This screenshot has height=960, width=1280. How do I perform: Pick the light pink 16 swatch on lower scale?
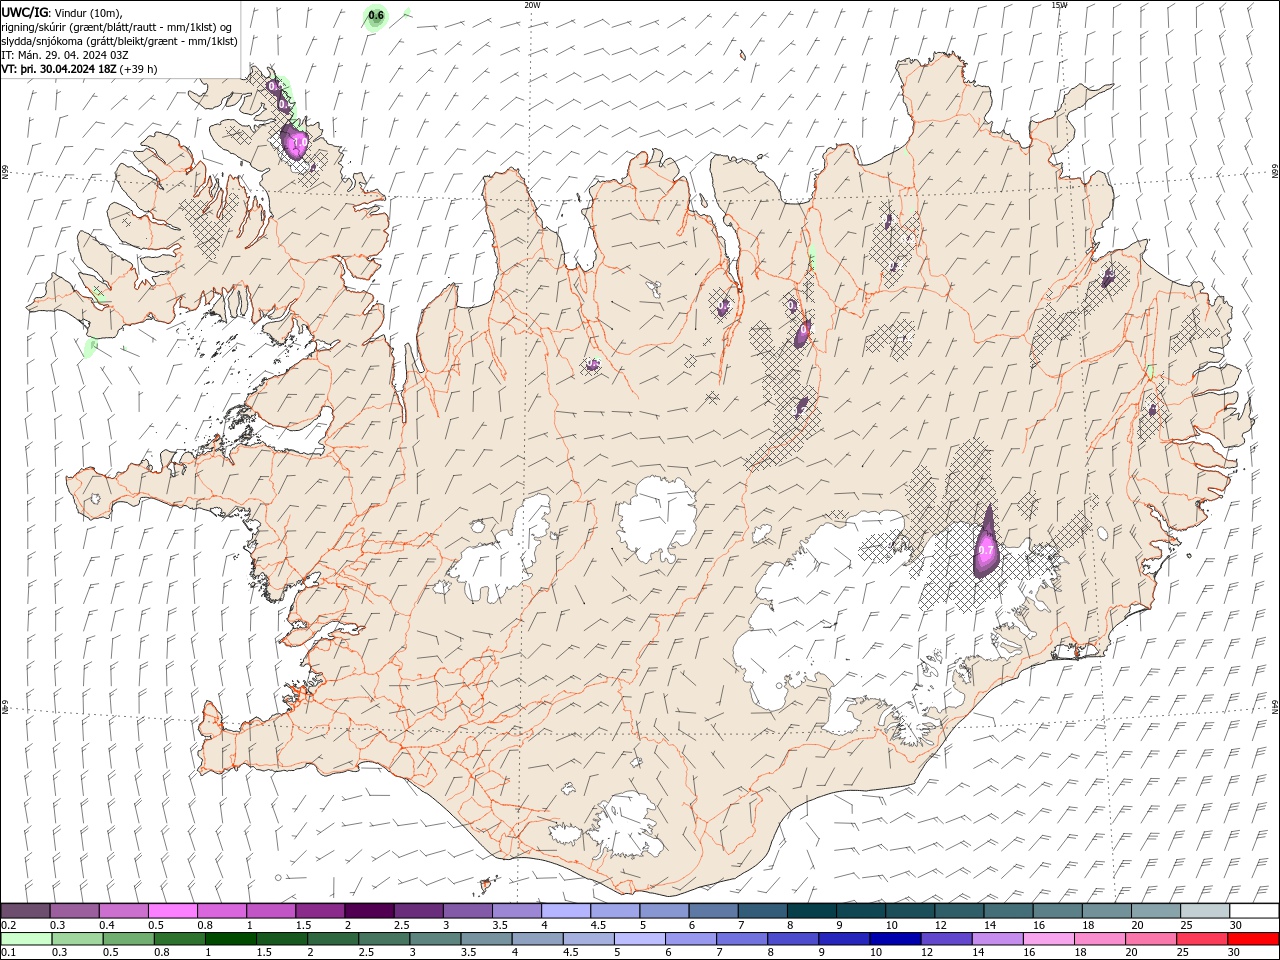1049,939
